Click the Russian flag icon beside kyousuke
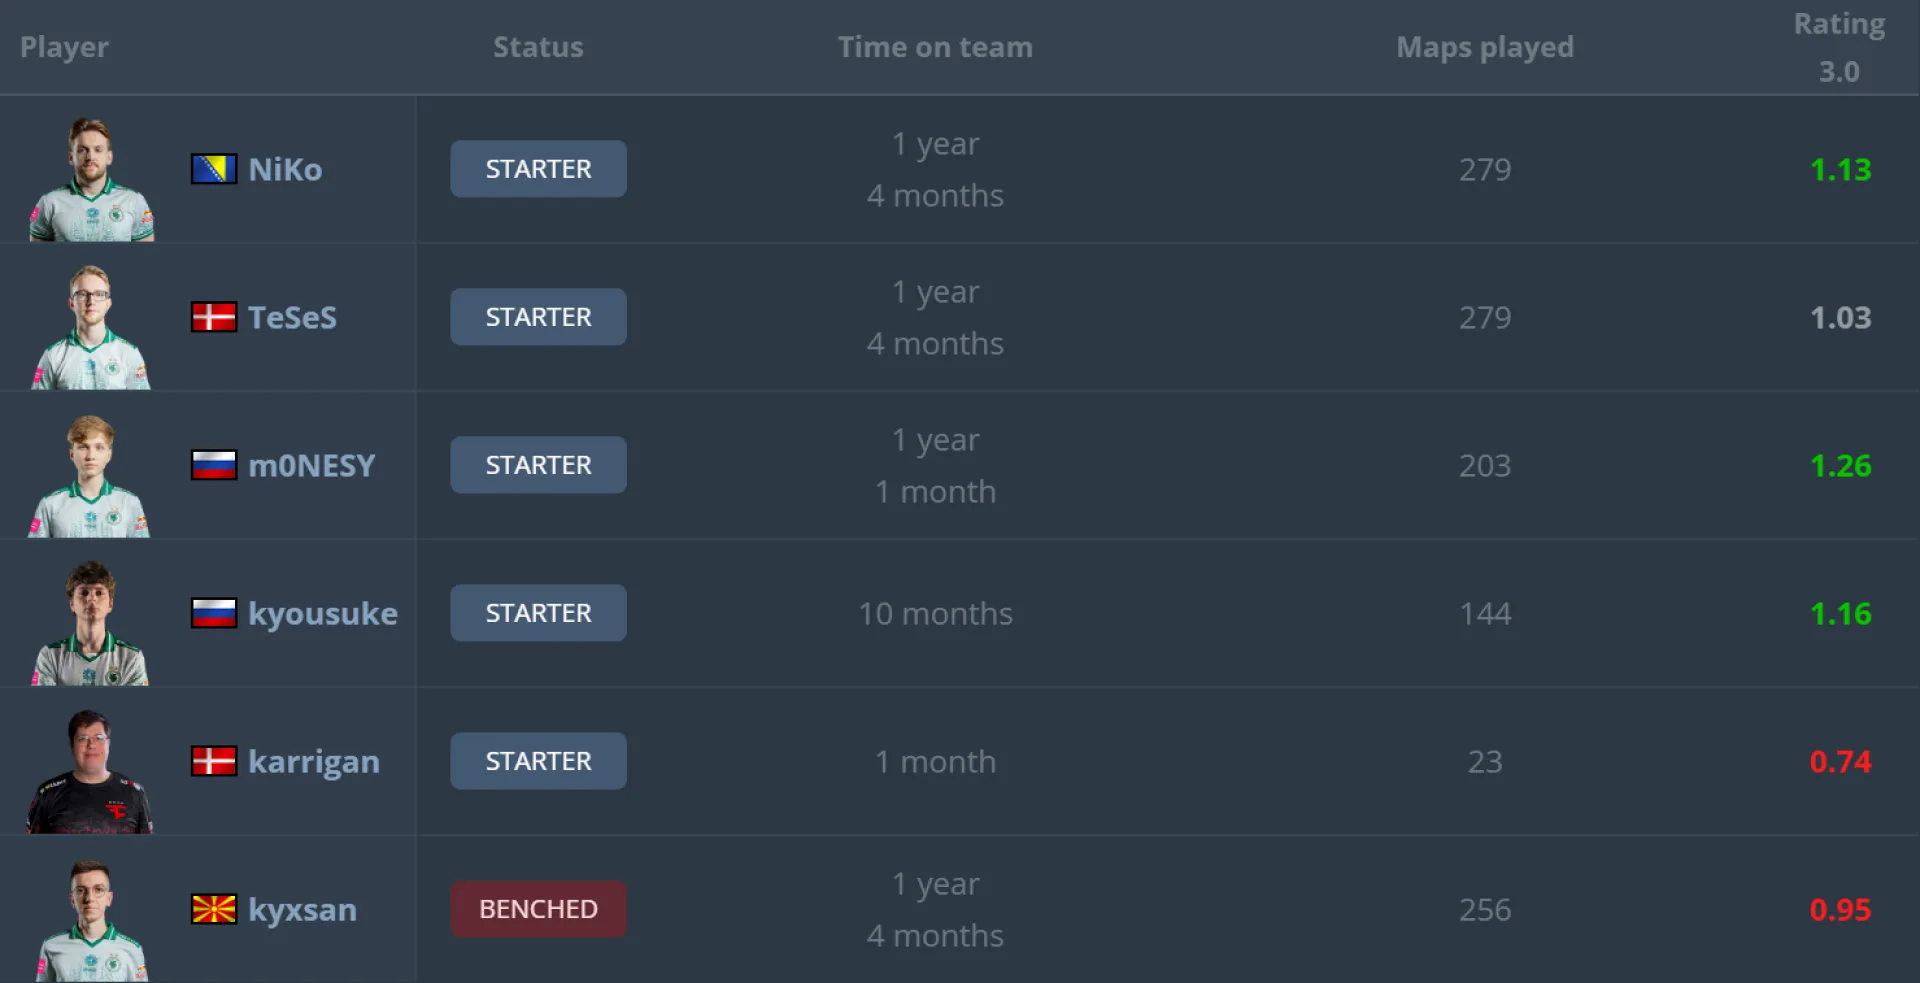This screenshot has height=983, width=1920. coord(214,613)
